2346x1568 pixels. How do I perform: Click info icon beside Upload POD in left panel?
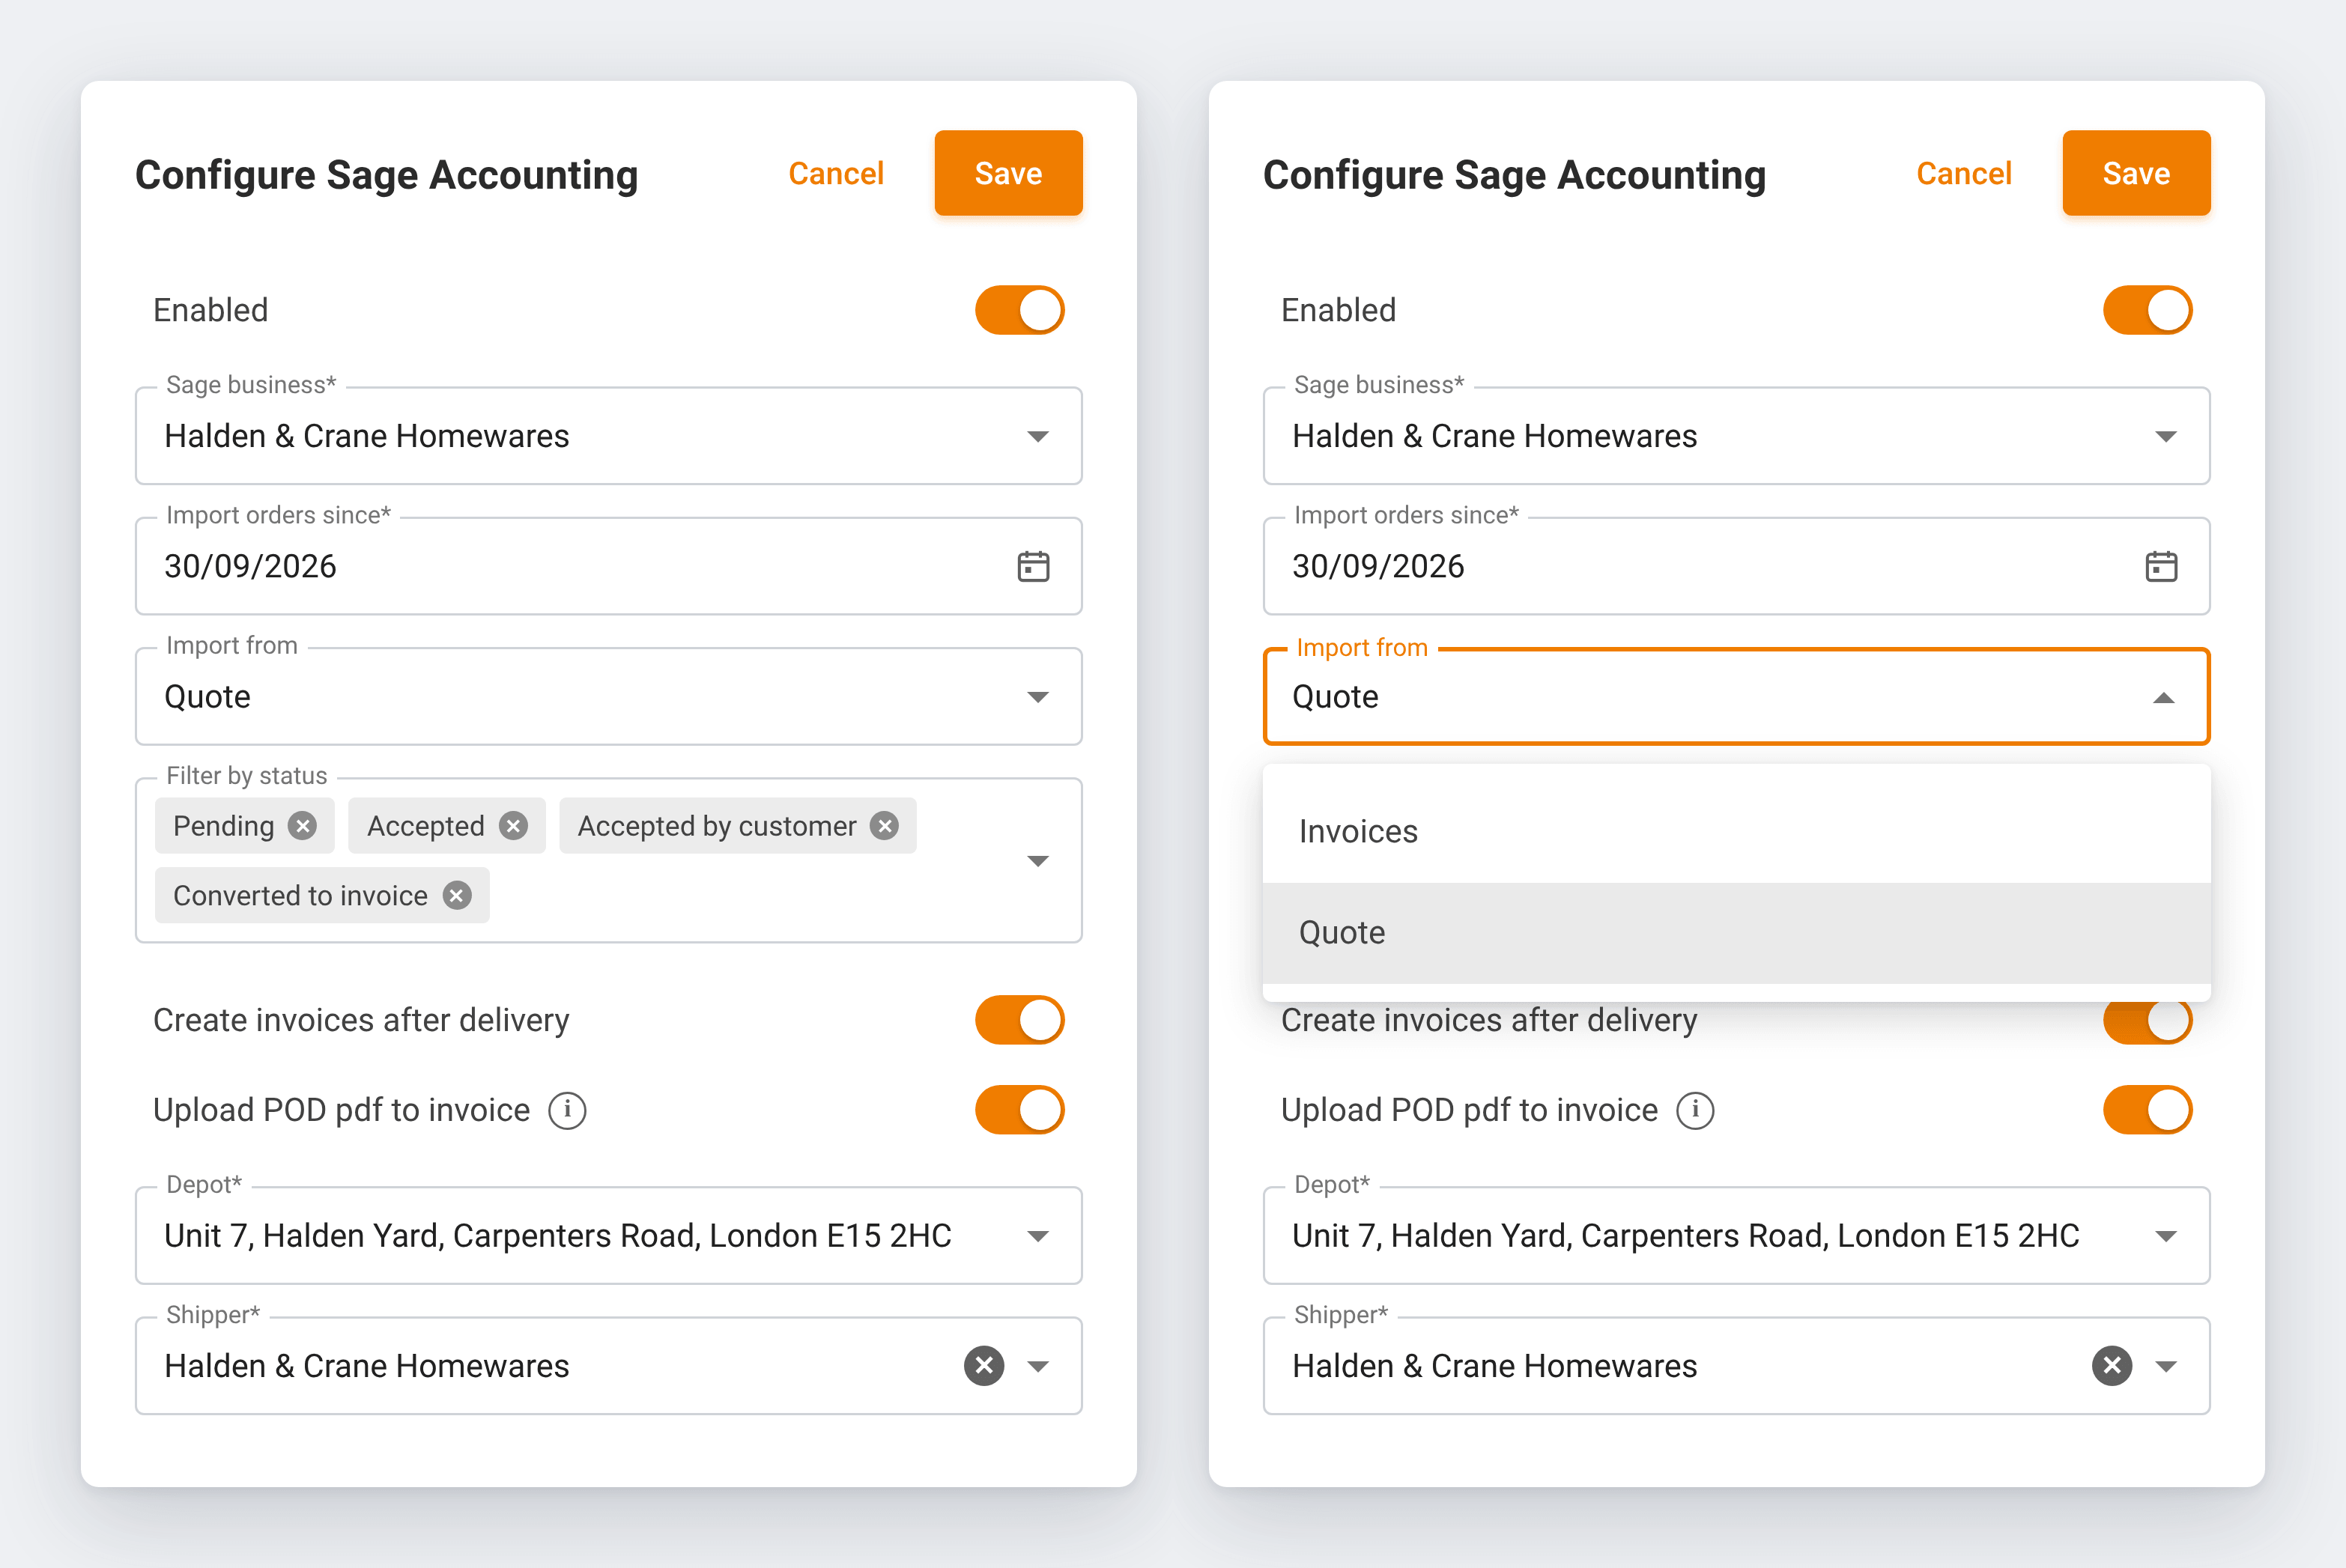pyautogui.click(x=567, y=1110)
